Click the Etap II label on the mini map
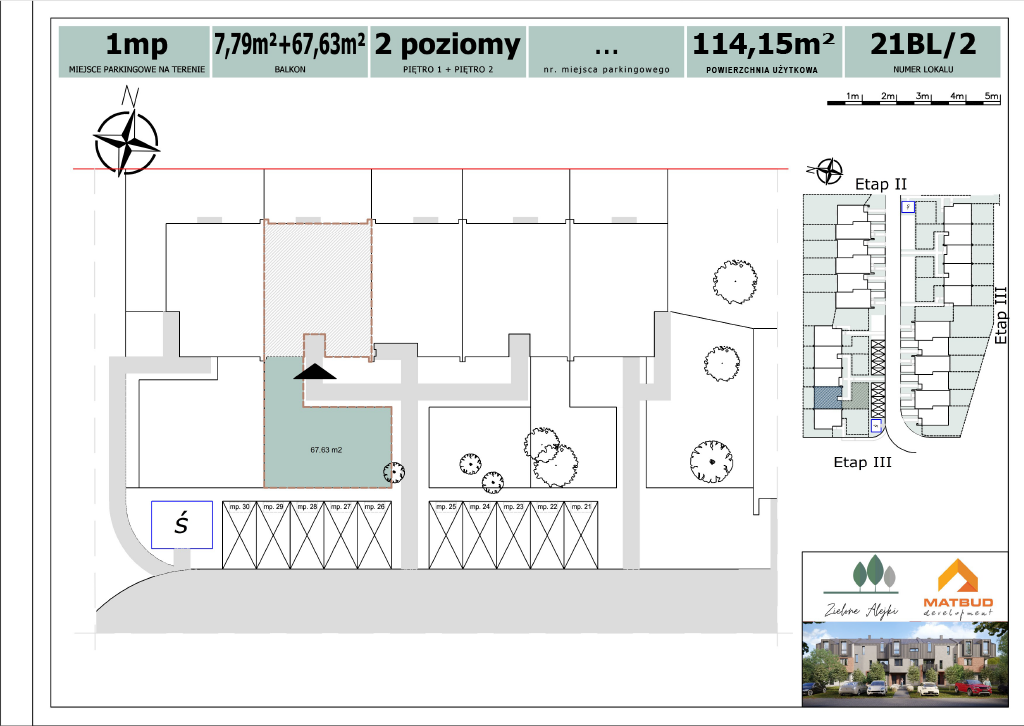The height and width of the screenshot is (726, 1024). [880, 184]
